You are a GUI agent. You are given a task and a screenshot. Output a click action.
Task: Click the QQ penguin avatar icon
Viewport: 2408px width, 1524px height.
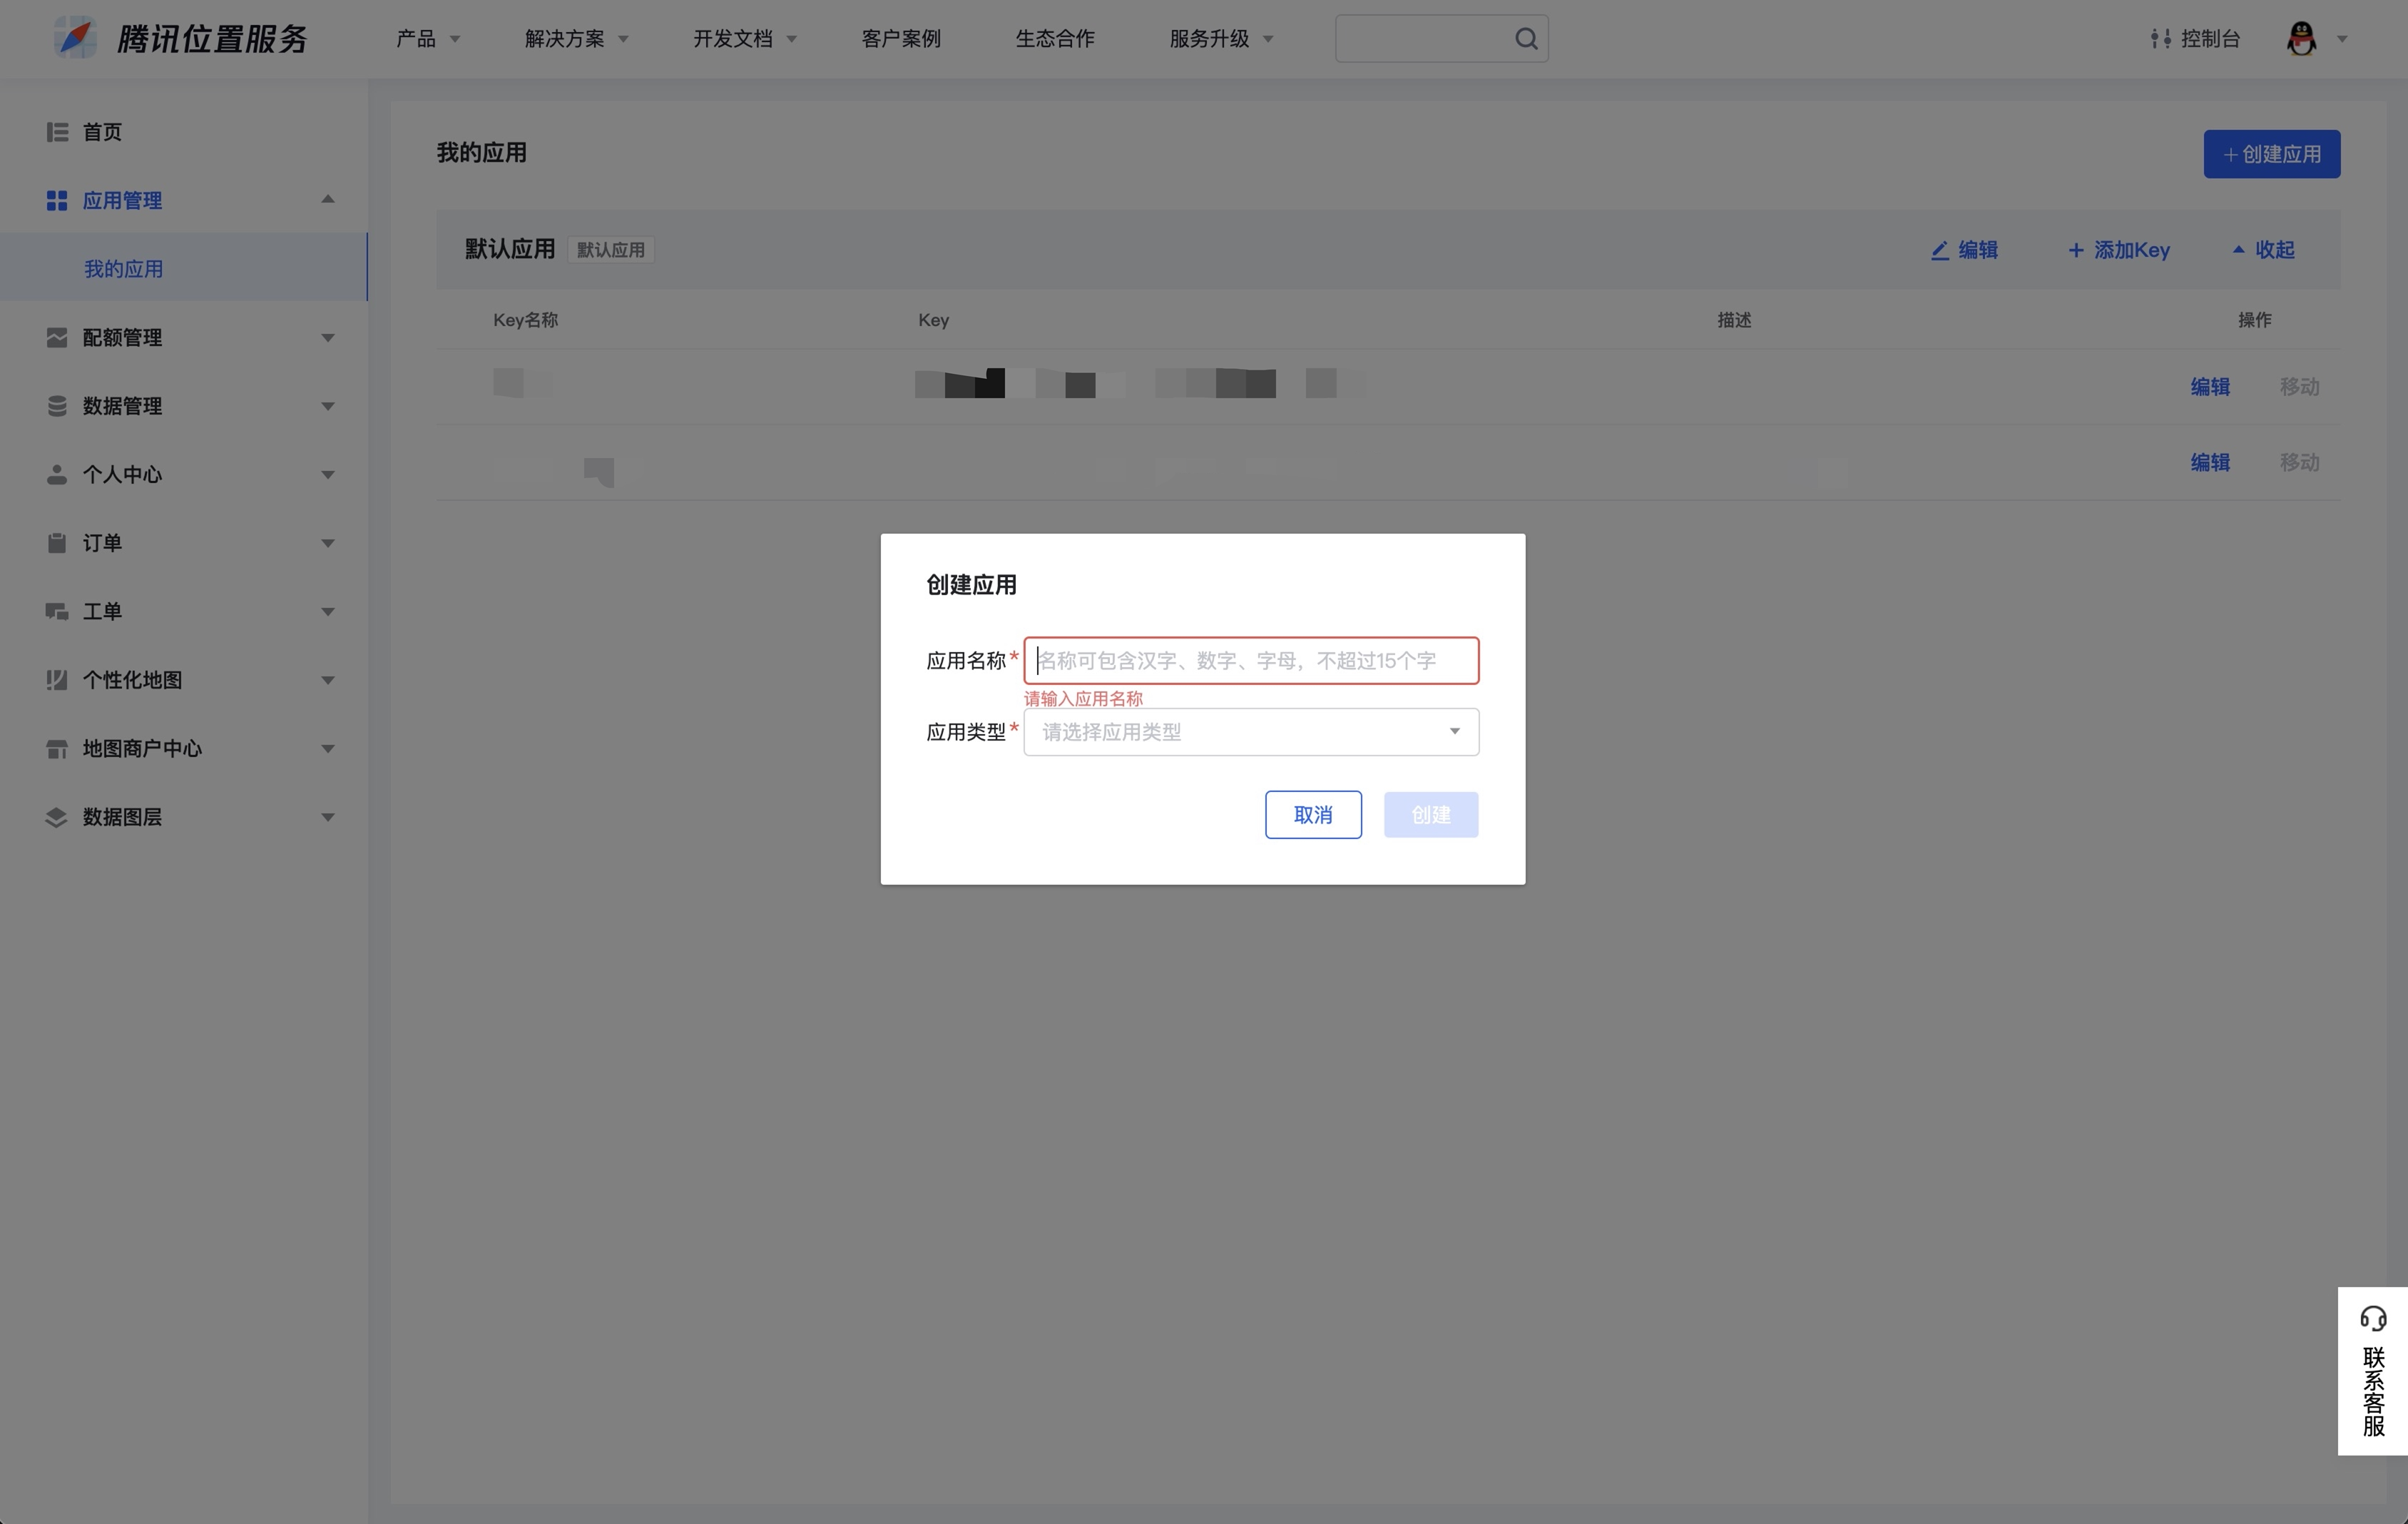(x=2301, y=39)
